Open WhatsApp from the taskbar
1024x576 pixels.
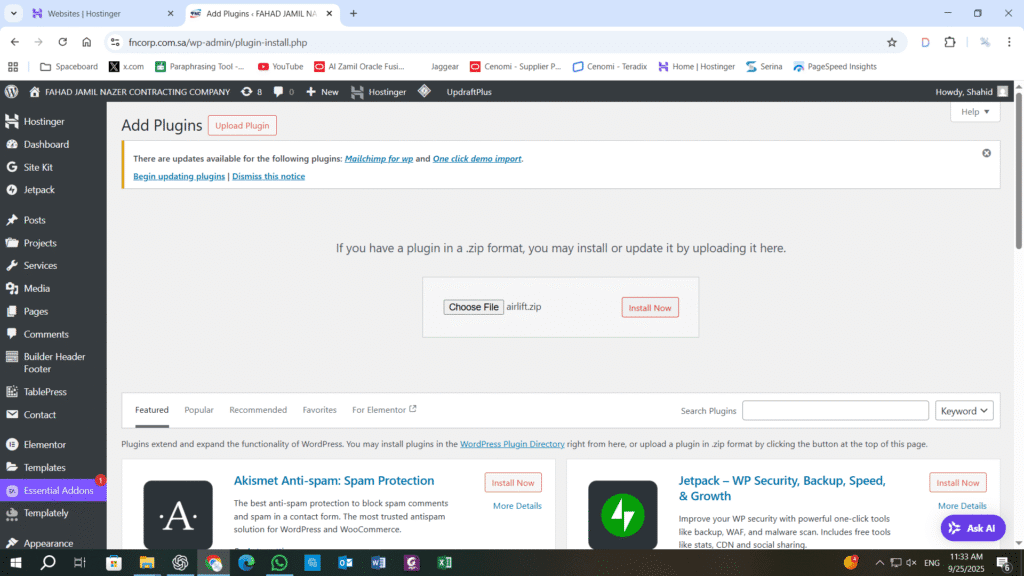279,562
